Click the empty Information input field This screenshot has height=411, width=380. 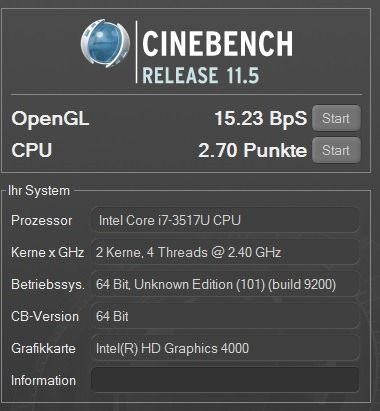coord(225,380)
